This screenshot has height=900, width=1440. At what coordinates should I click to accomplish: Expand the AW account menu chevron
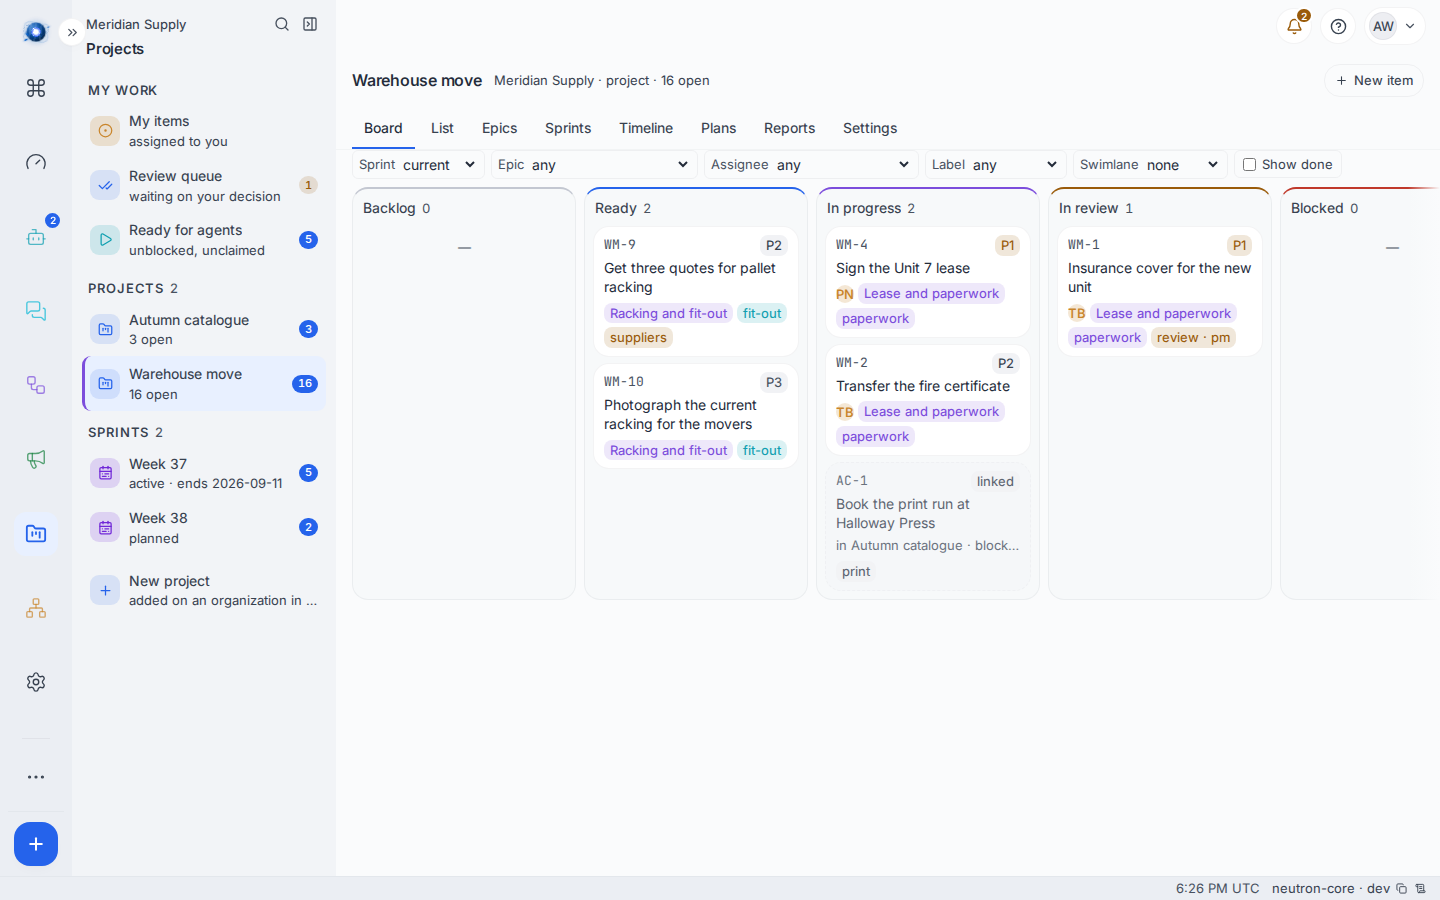(1410, 26)
